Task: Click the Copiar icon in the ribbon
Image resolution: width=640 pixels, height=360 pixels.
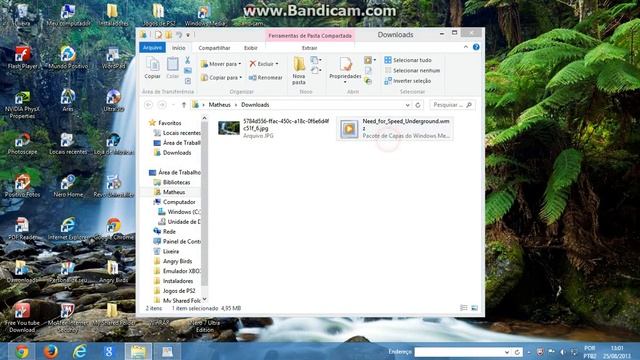Action: point(152,65)
